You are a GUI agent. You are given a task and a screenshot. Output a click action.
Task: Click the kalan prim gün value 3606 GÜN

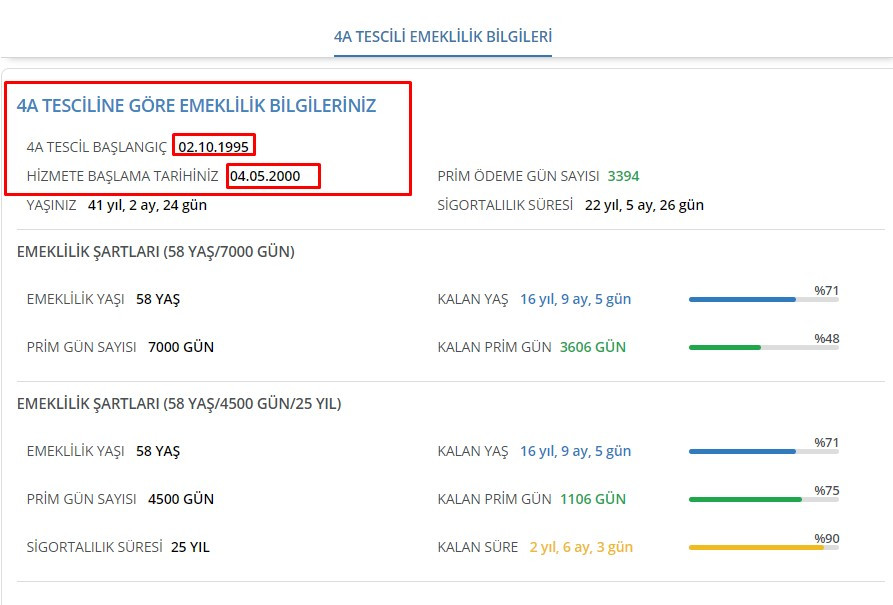(592, 347)
